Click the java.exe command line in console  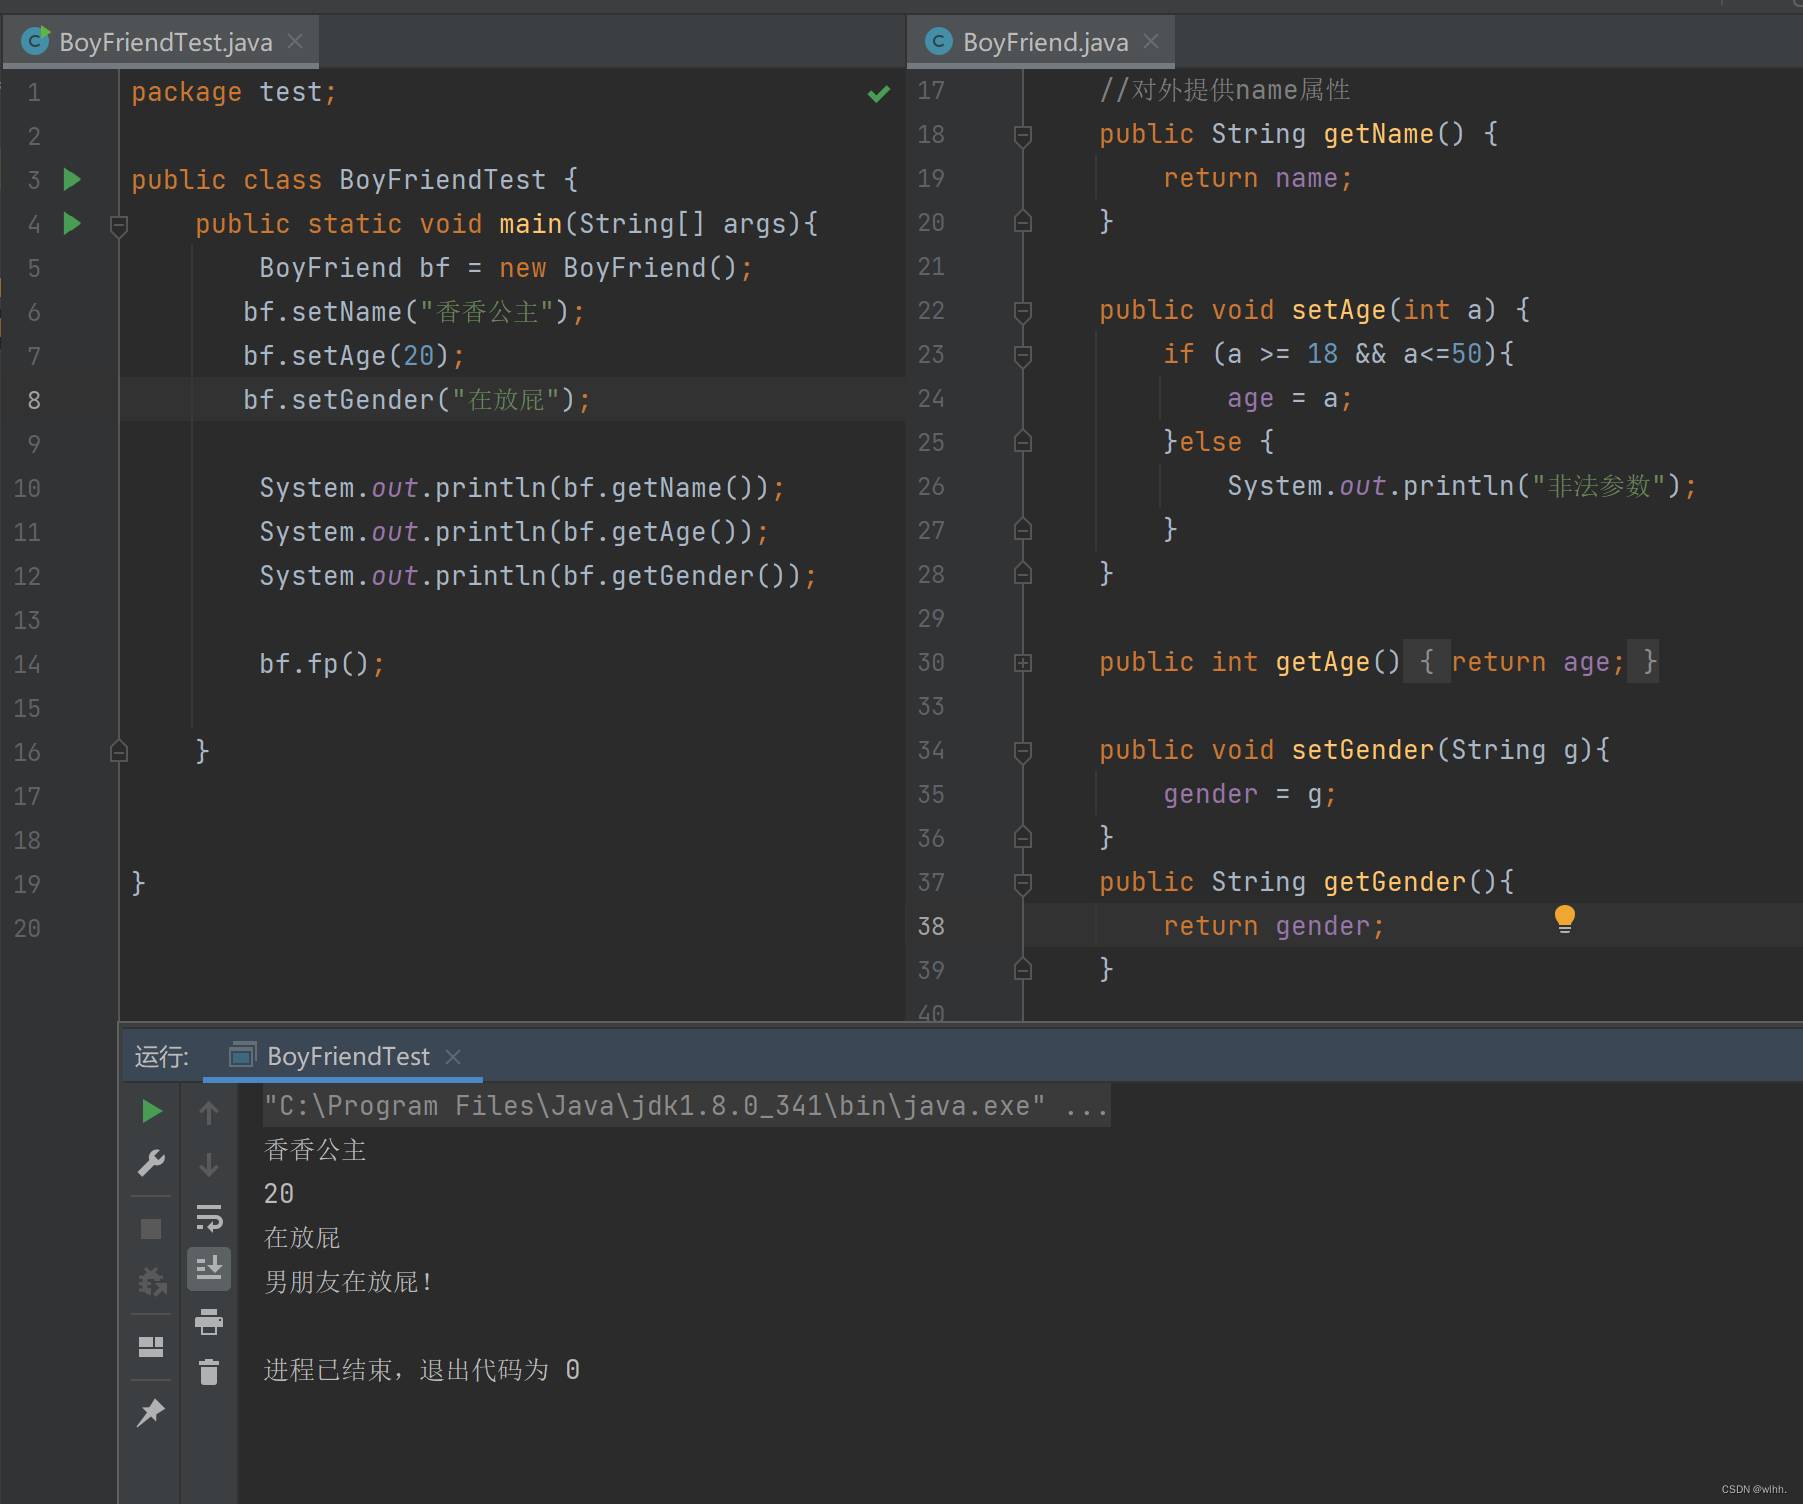click(x=686, y=1106)
